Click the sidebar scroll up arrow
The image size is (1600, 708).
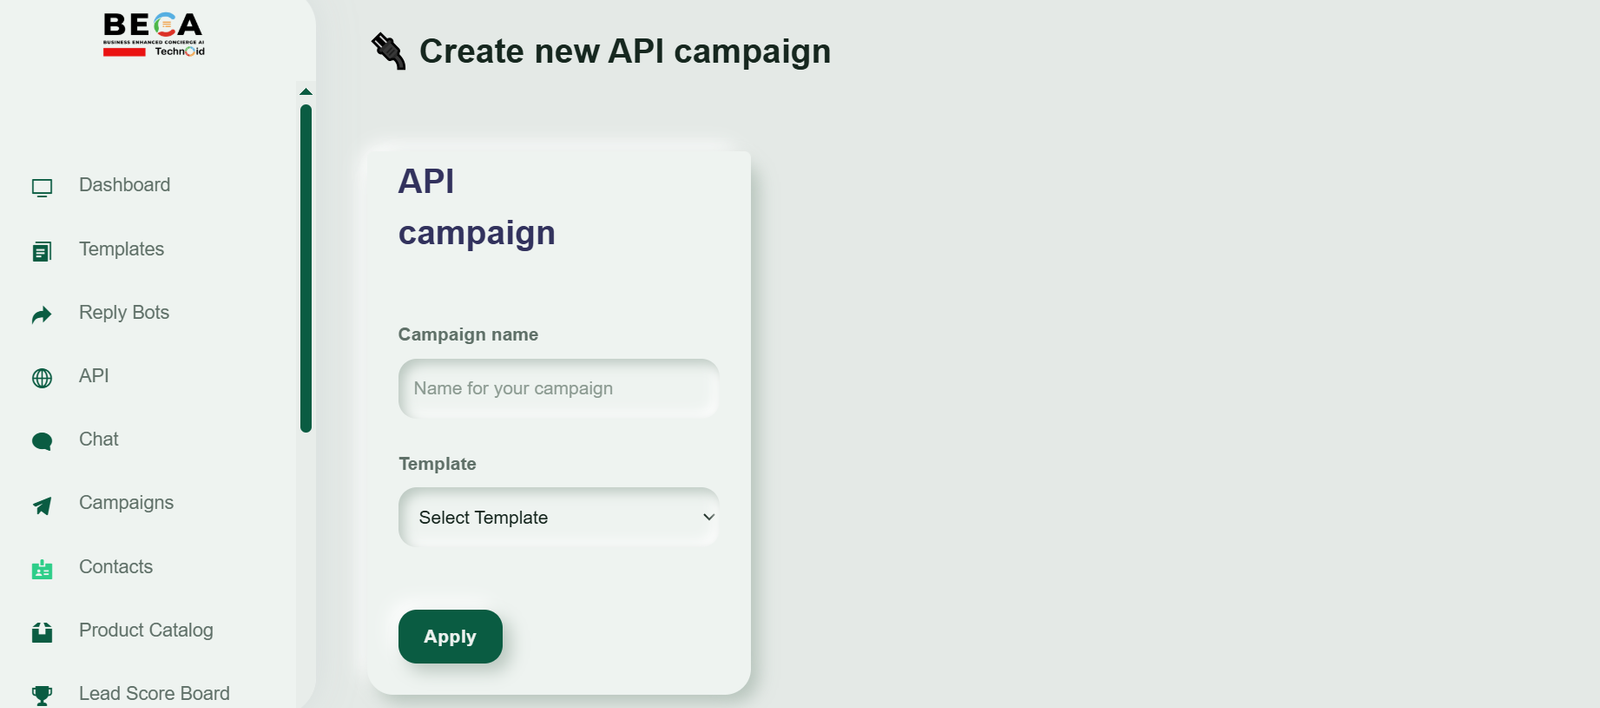306,92
